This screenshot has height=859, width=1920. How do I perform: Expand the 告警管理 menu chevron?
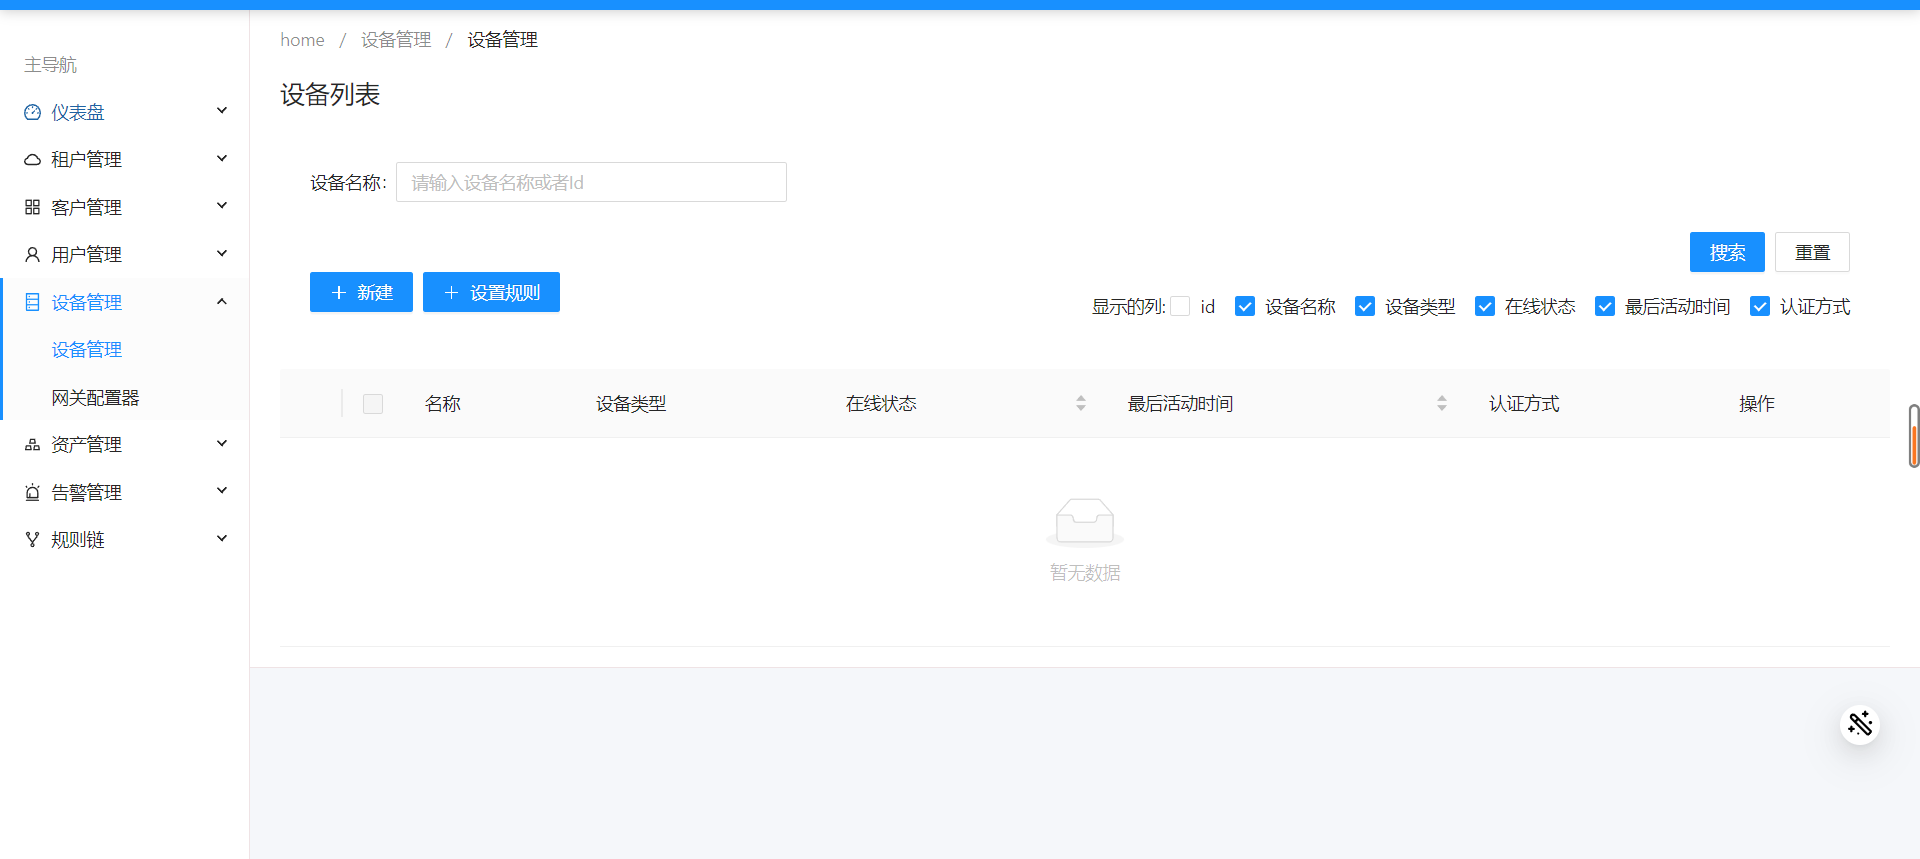click(x=222, y=491)
